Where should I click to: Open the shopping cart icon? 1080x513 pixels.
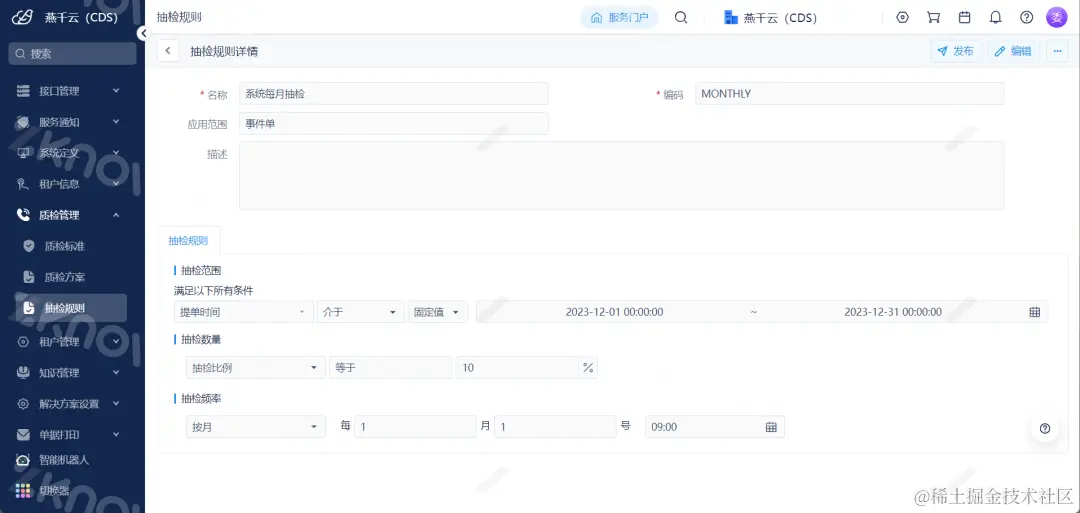933,17
